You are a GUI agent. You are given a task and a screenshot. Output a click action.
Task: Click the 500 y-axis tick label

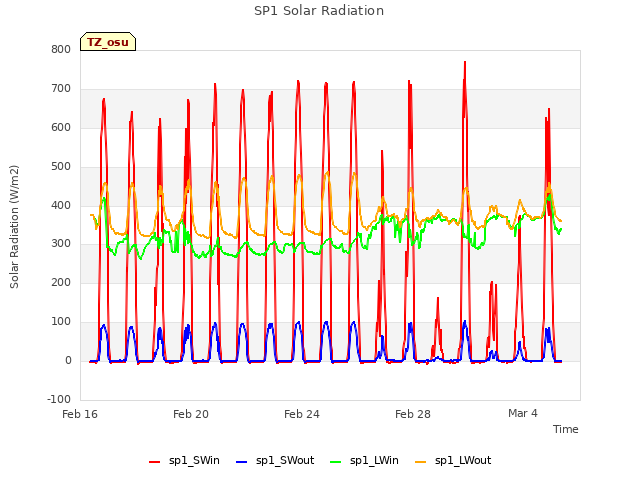(61, 167)
